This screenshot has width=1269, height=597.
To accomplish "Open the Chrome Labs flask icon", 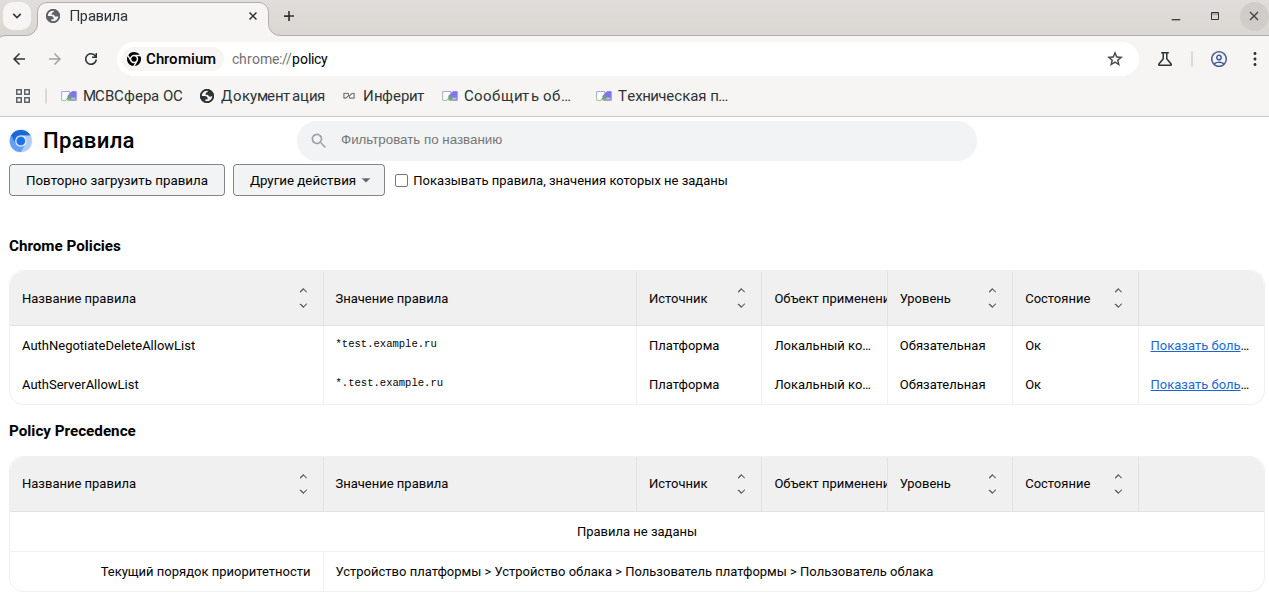I will 1164,59.
